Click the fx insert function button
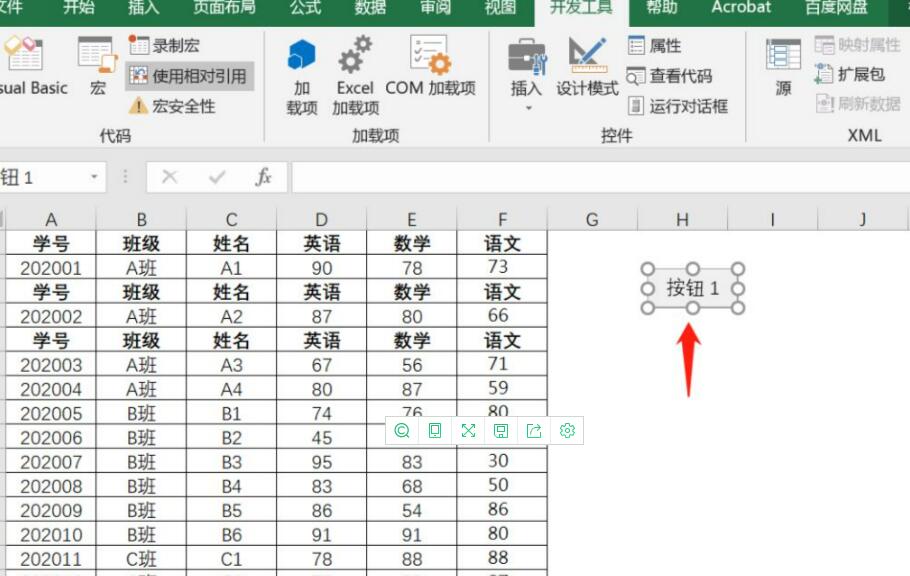Image resolution: width=910 pixels, height=576 pixels. coord(263,177)
